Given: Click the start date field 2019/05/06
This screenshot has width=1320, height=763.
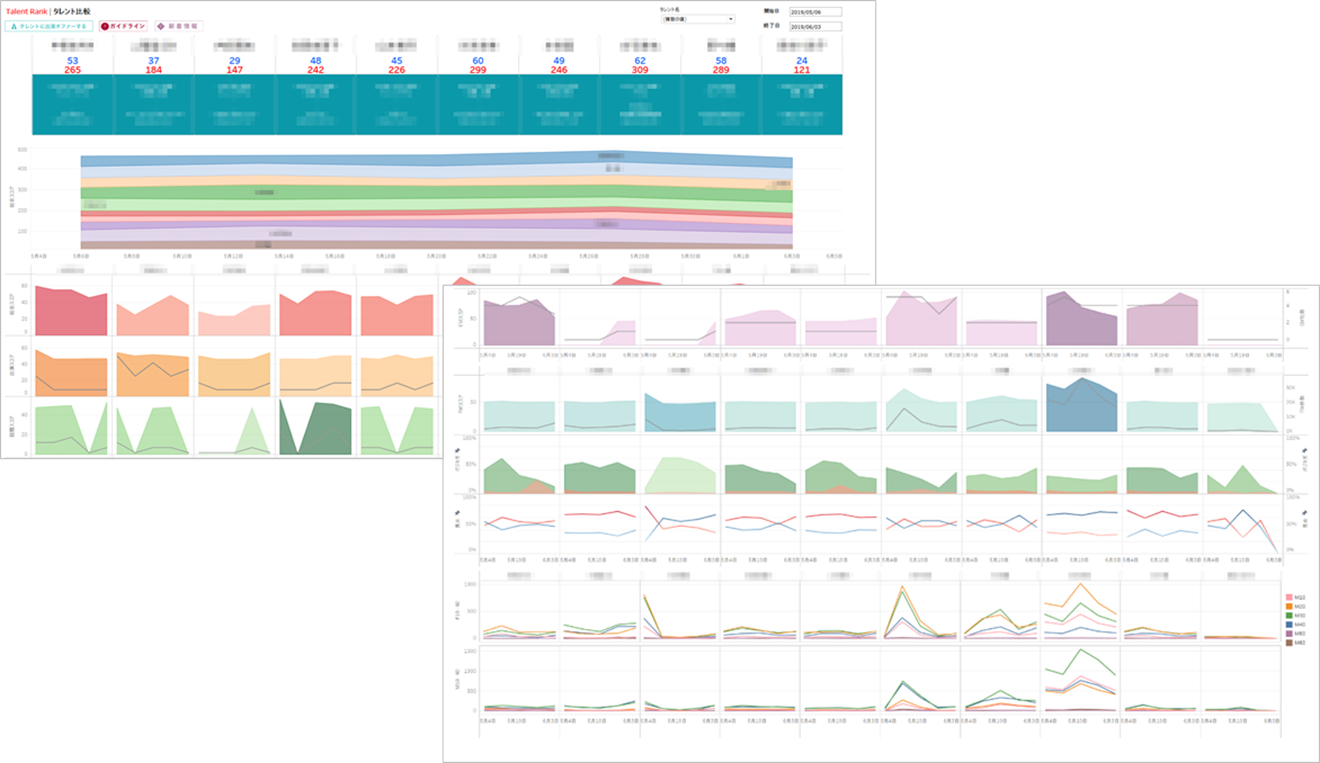Looking at the screenshot, I should [x=815, y=12].
